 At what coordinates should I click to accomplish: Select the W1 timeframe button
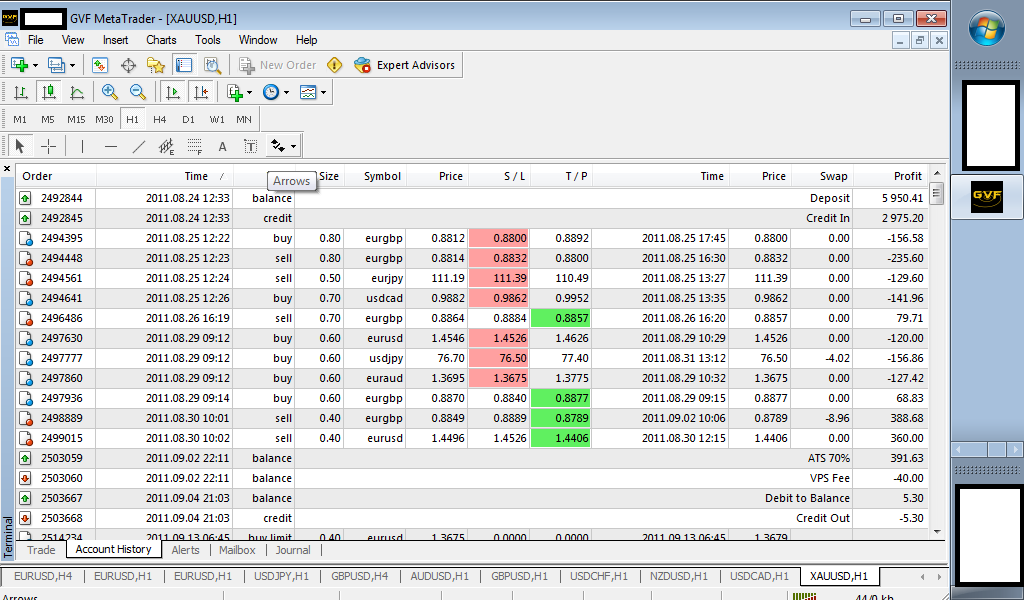(x=217, y=119)
